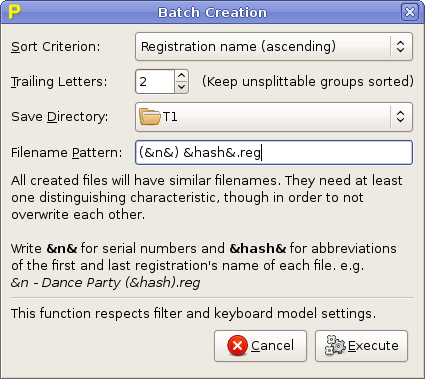Click inside the Trailing Letters number field
Viewport: 425px width, 379px height.
155,82
